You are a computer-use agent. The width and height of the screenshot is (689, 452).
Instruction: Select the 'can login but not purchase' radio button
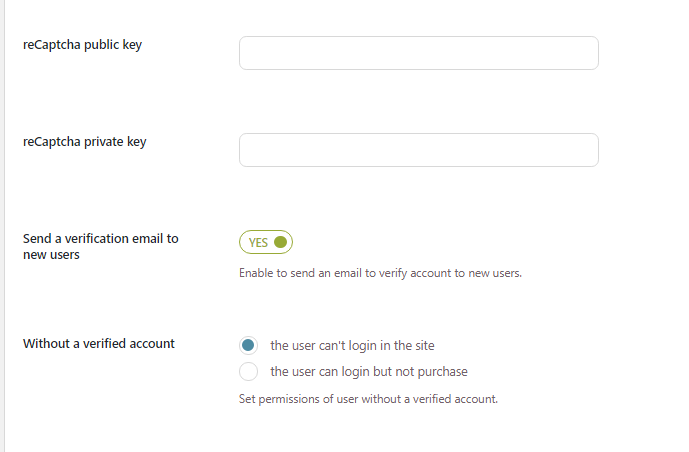click(x=249, y=372)
